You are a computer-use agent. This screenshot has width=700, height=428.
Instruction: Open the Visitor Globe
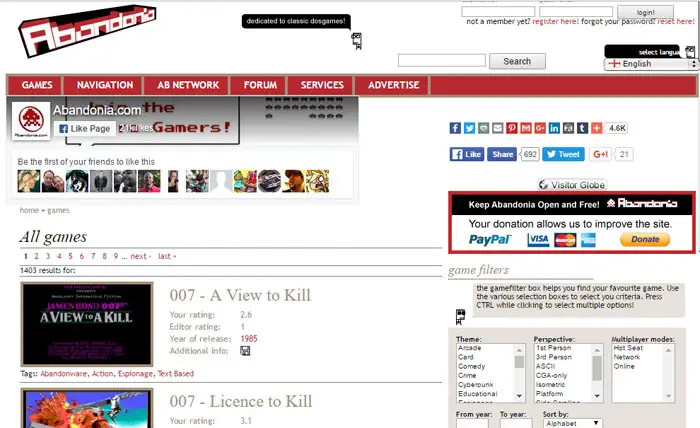[x=572, y=185]
